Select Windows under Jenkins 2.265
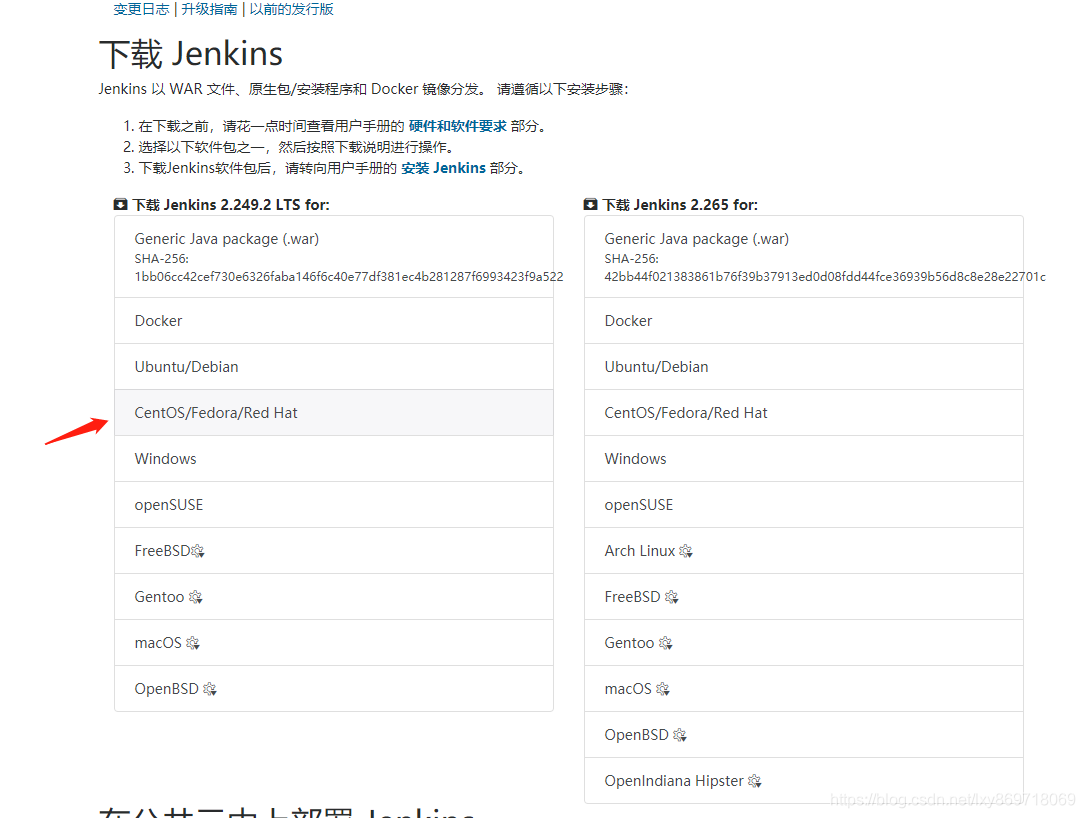 pyautogui.click(x=804, y=459)
